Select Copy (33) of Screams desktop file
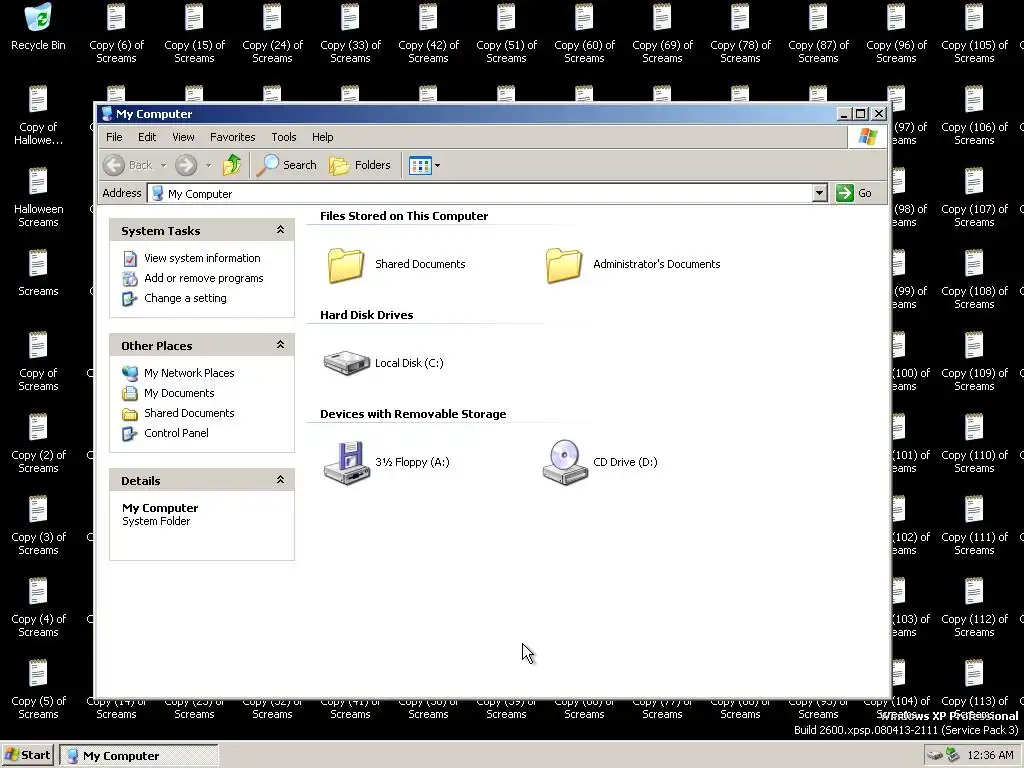The width and height of the screenshot is (1024, 768). coord(350,33)
